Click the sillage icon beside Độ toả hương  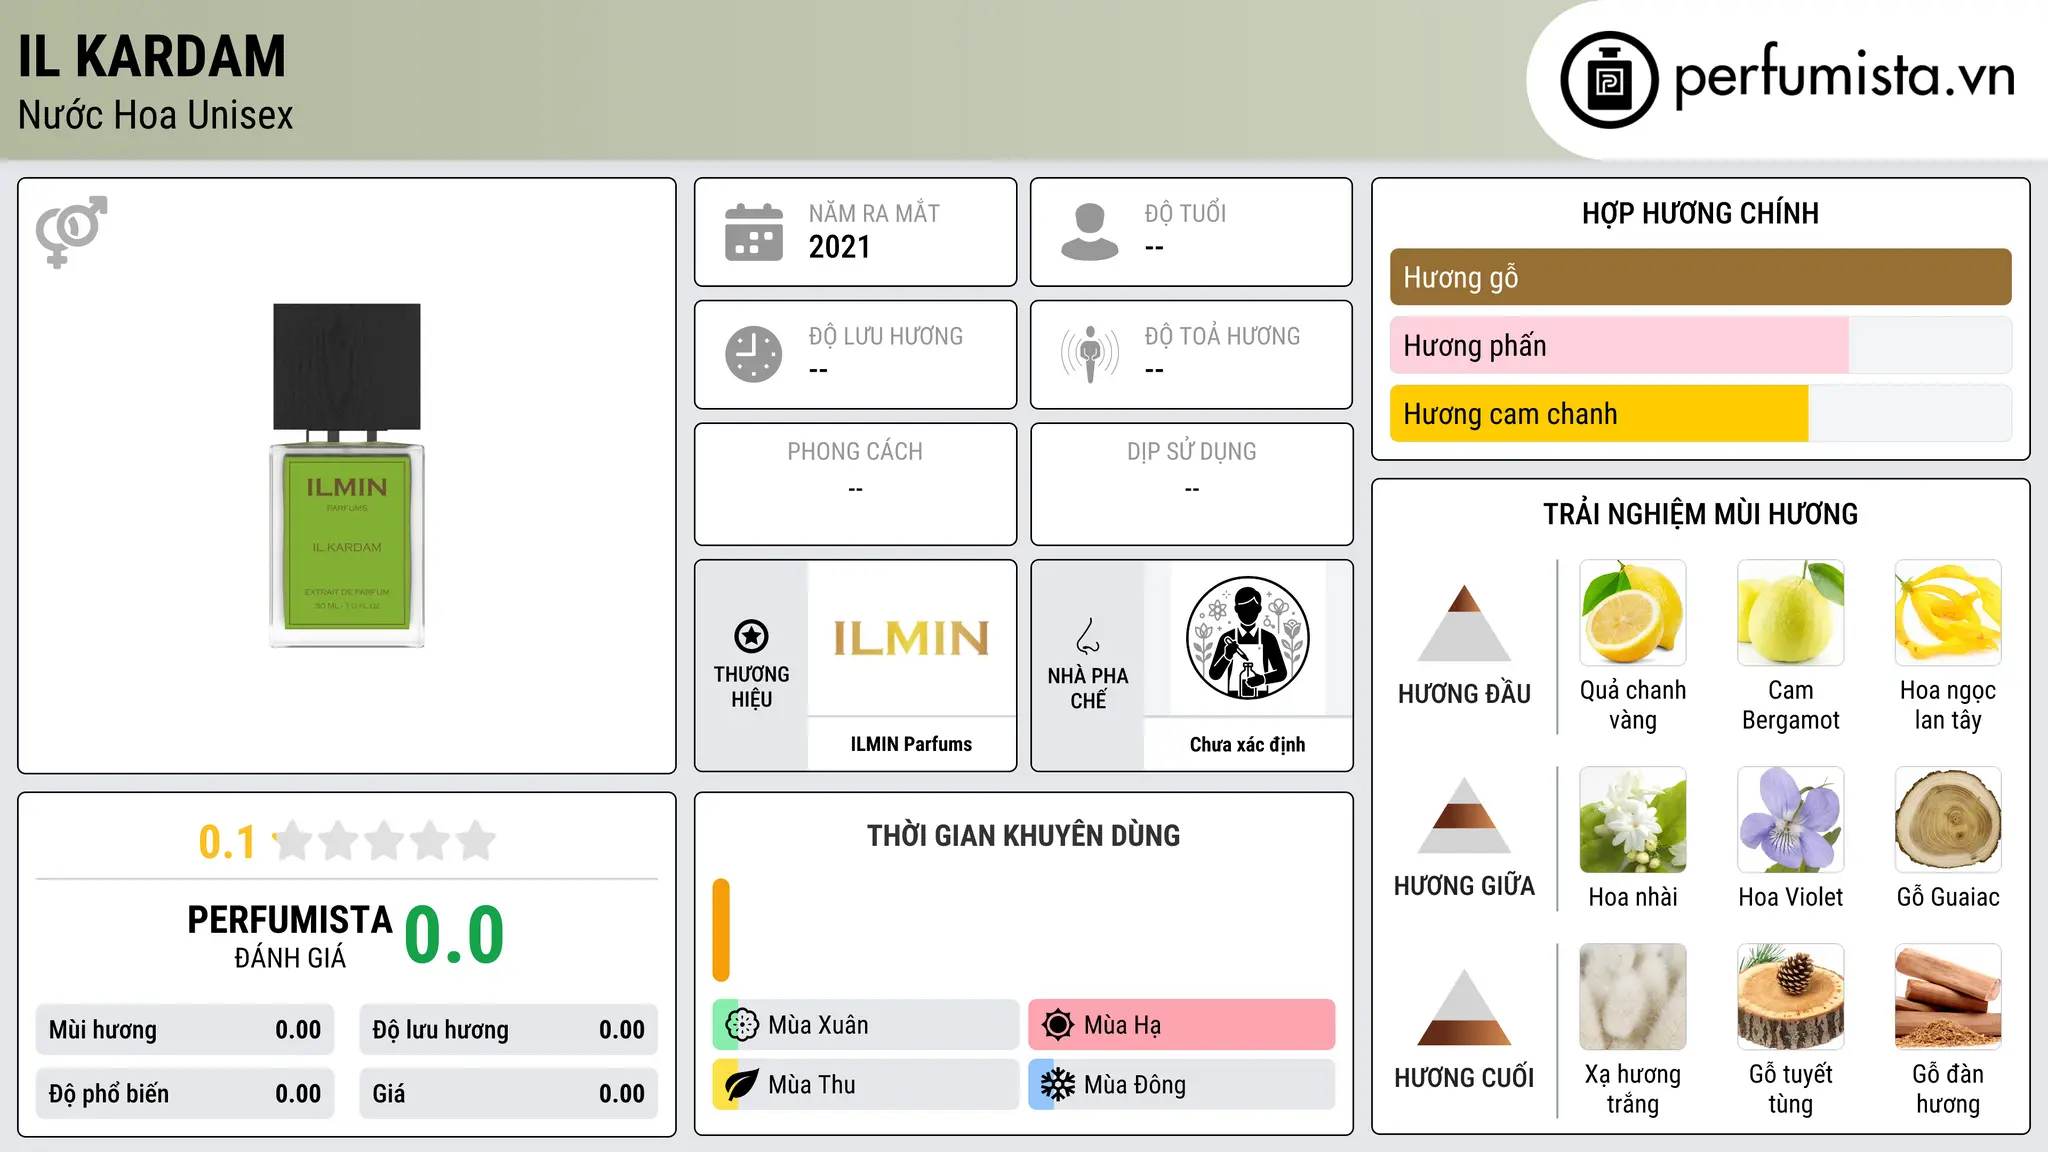coord(1089,354)
